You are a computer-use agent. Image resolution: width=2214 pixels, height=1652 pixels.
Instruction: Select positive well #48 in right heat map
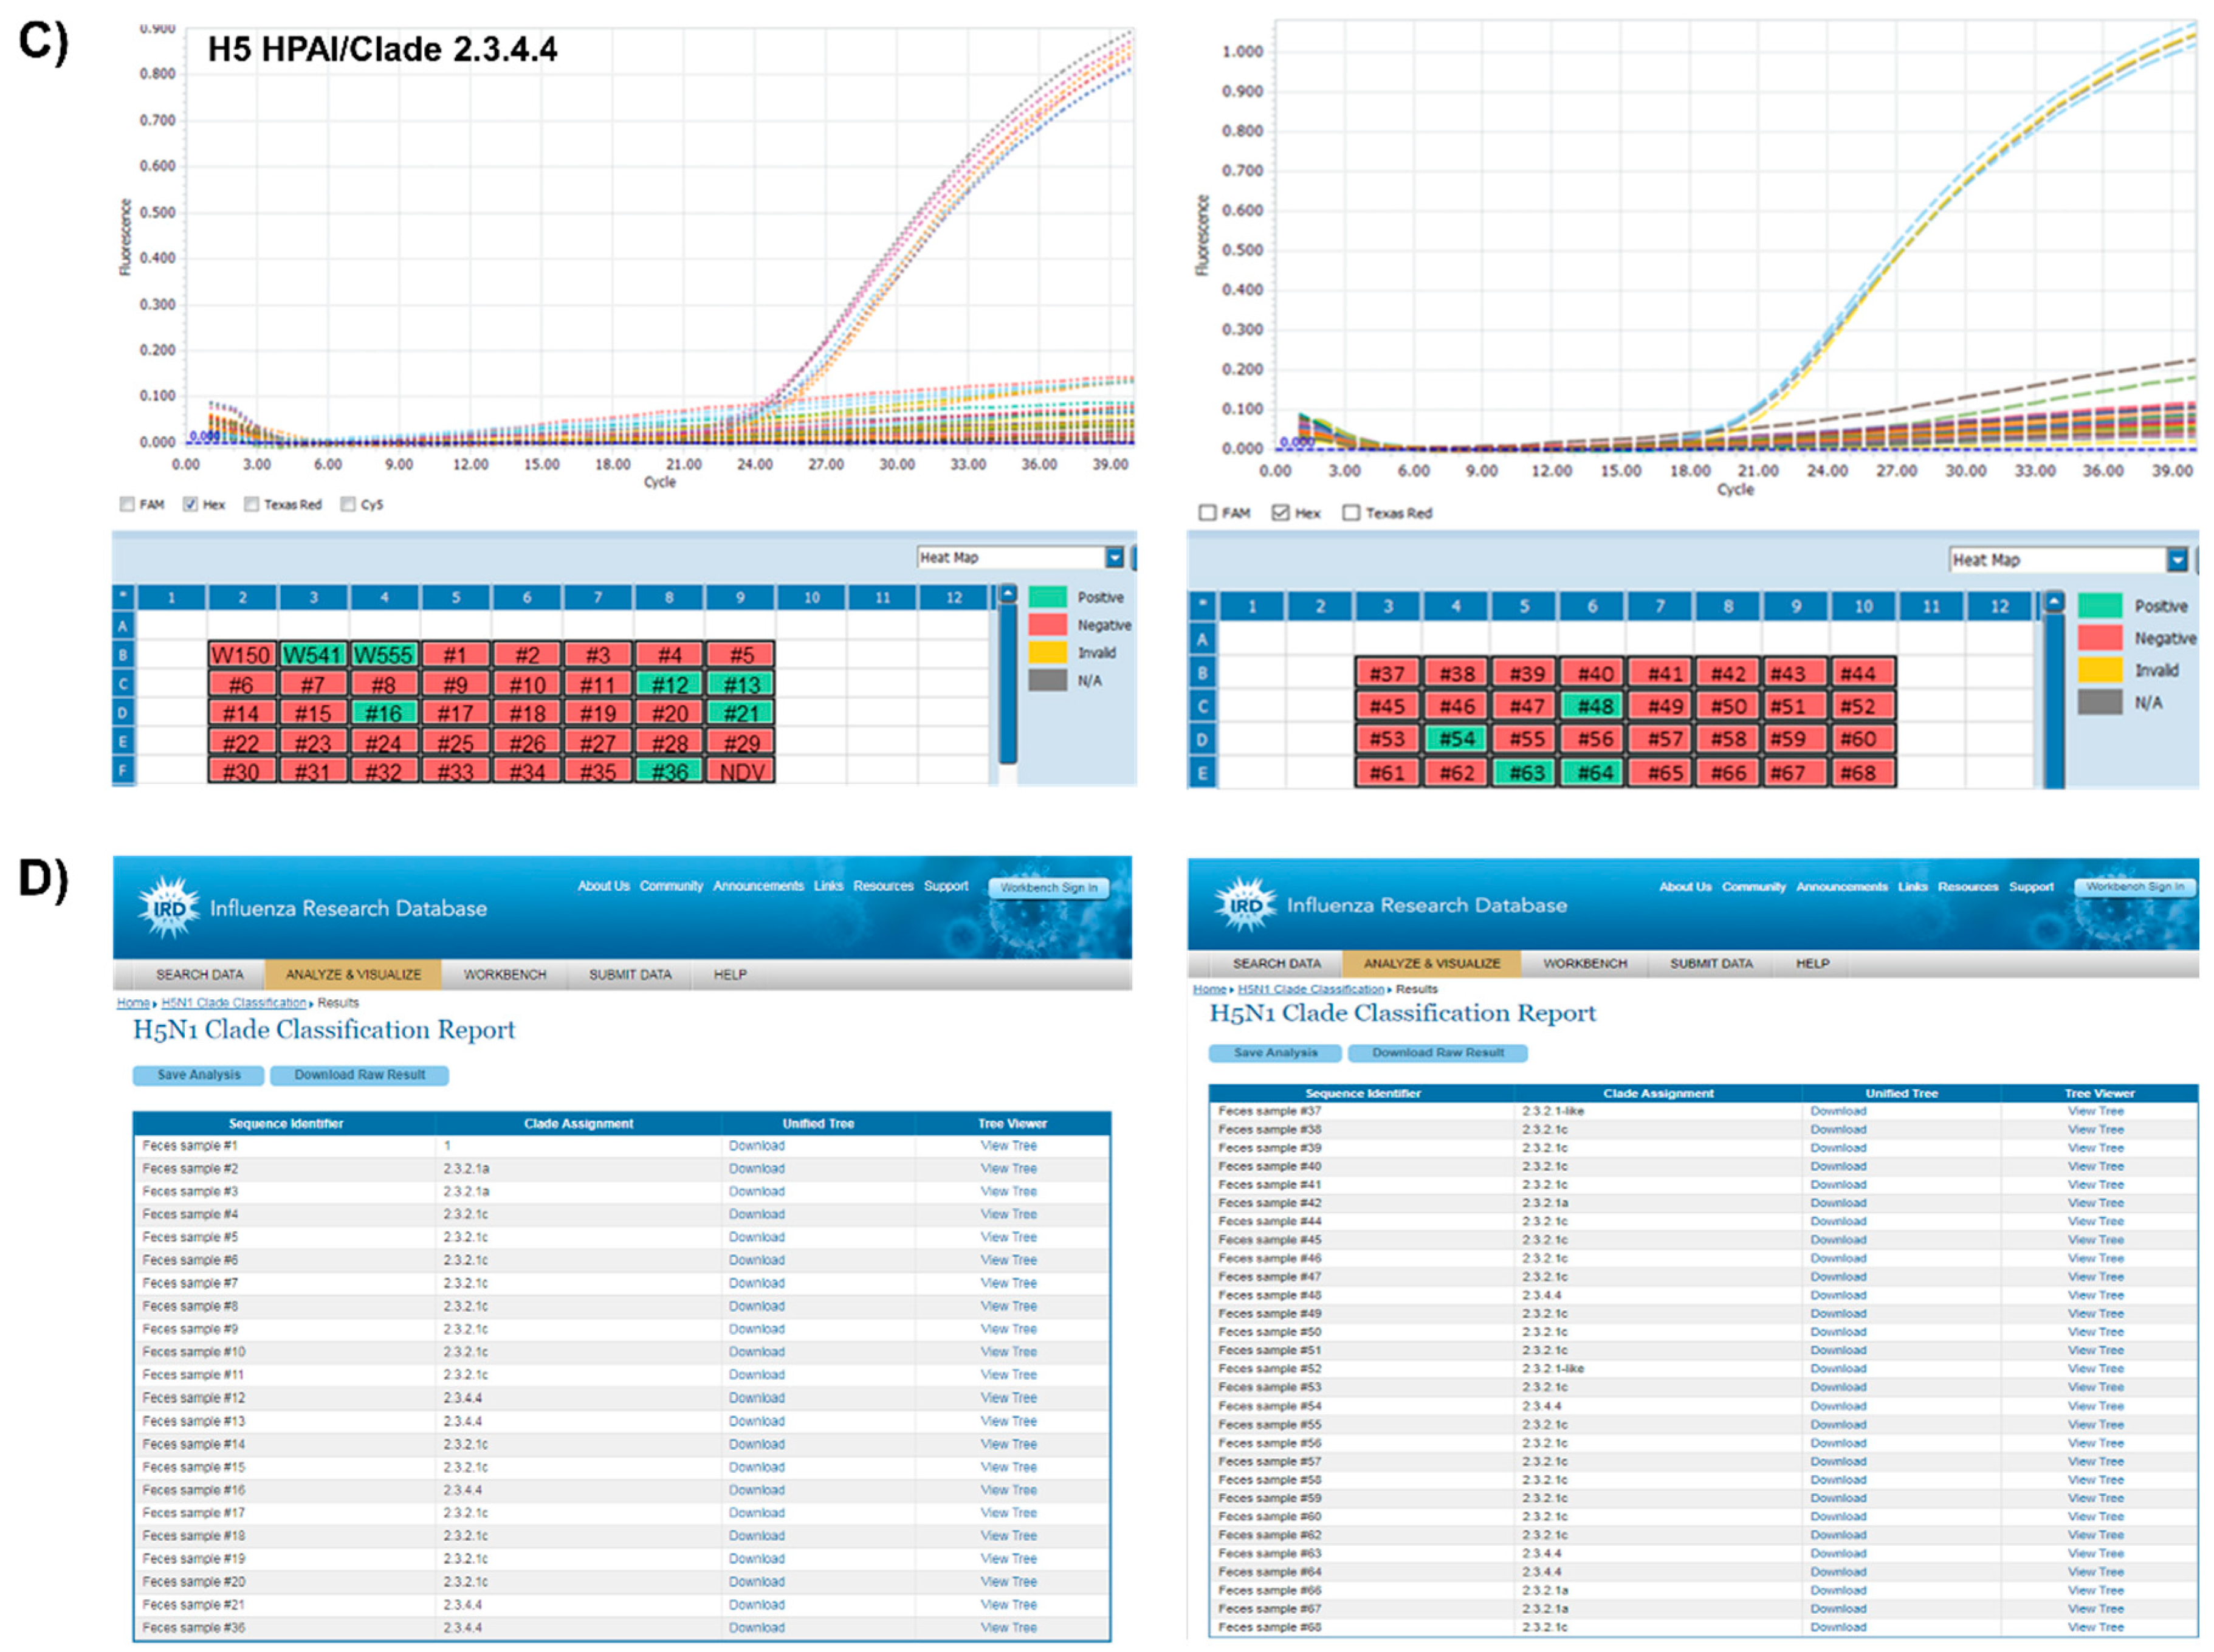[1594, 706]
